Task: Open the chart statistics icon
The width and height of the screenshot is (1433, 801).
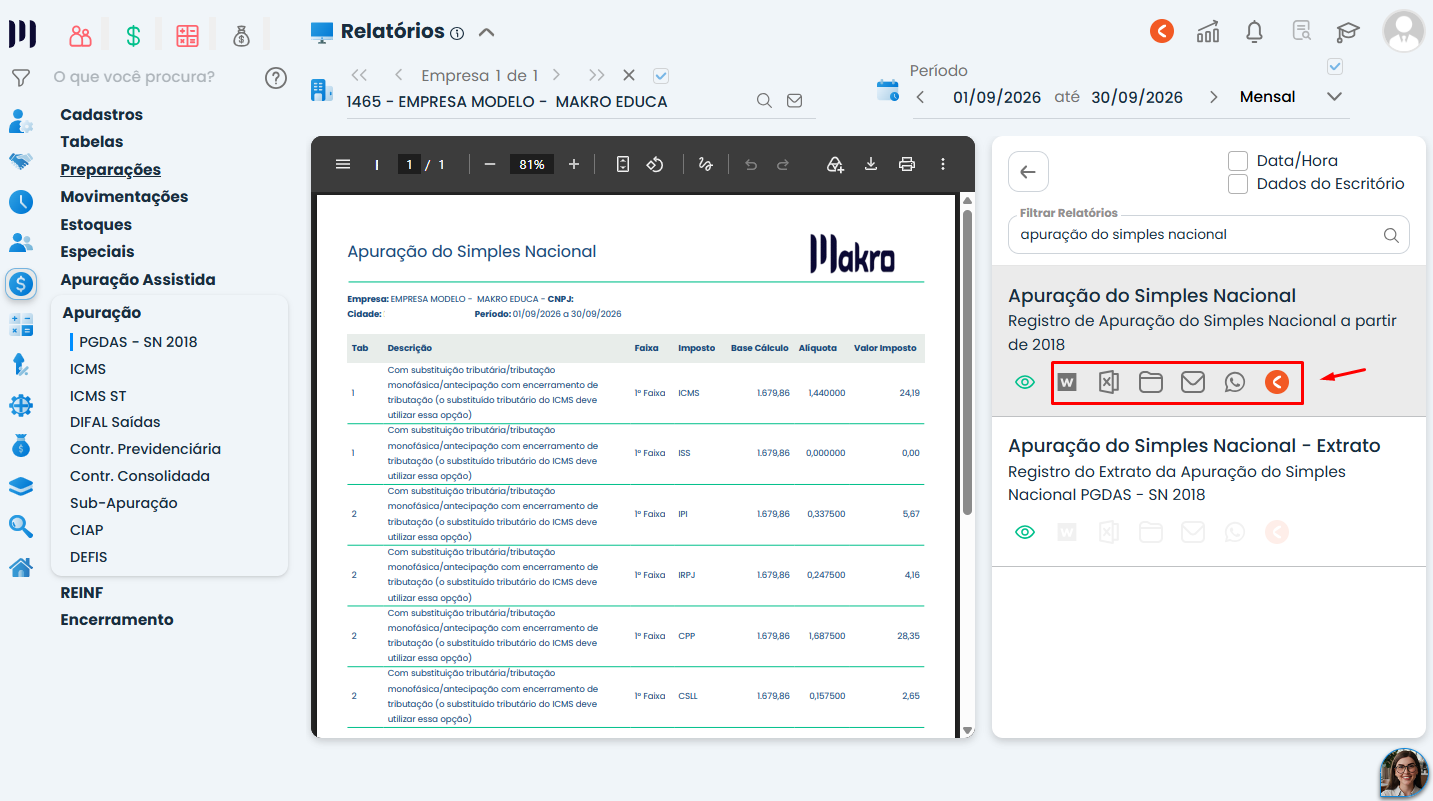Action: 1208,32
